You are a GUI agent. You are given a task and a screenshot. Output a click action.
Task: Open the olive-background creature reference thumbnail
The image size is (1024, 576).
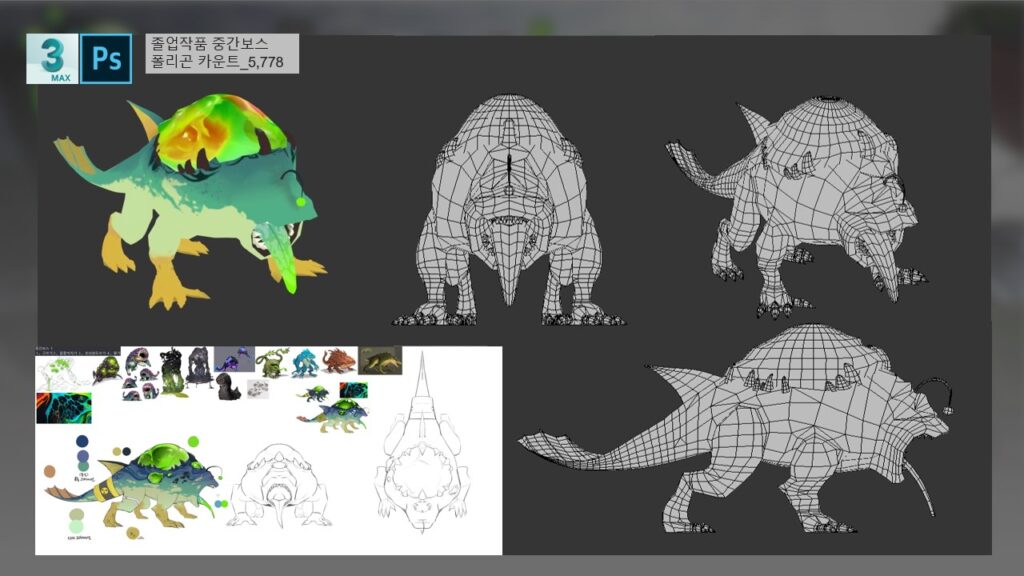tap(380, 360)
